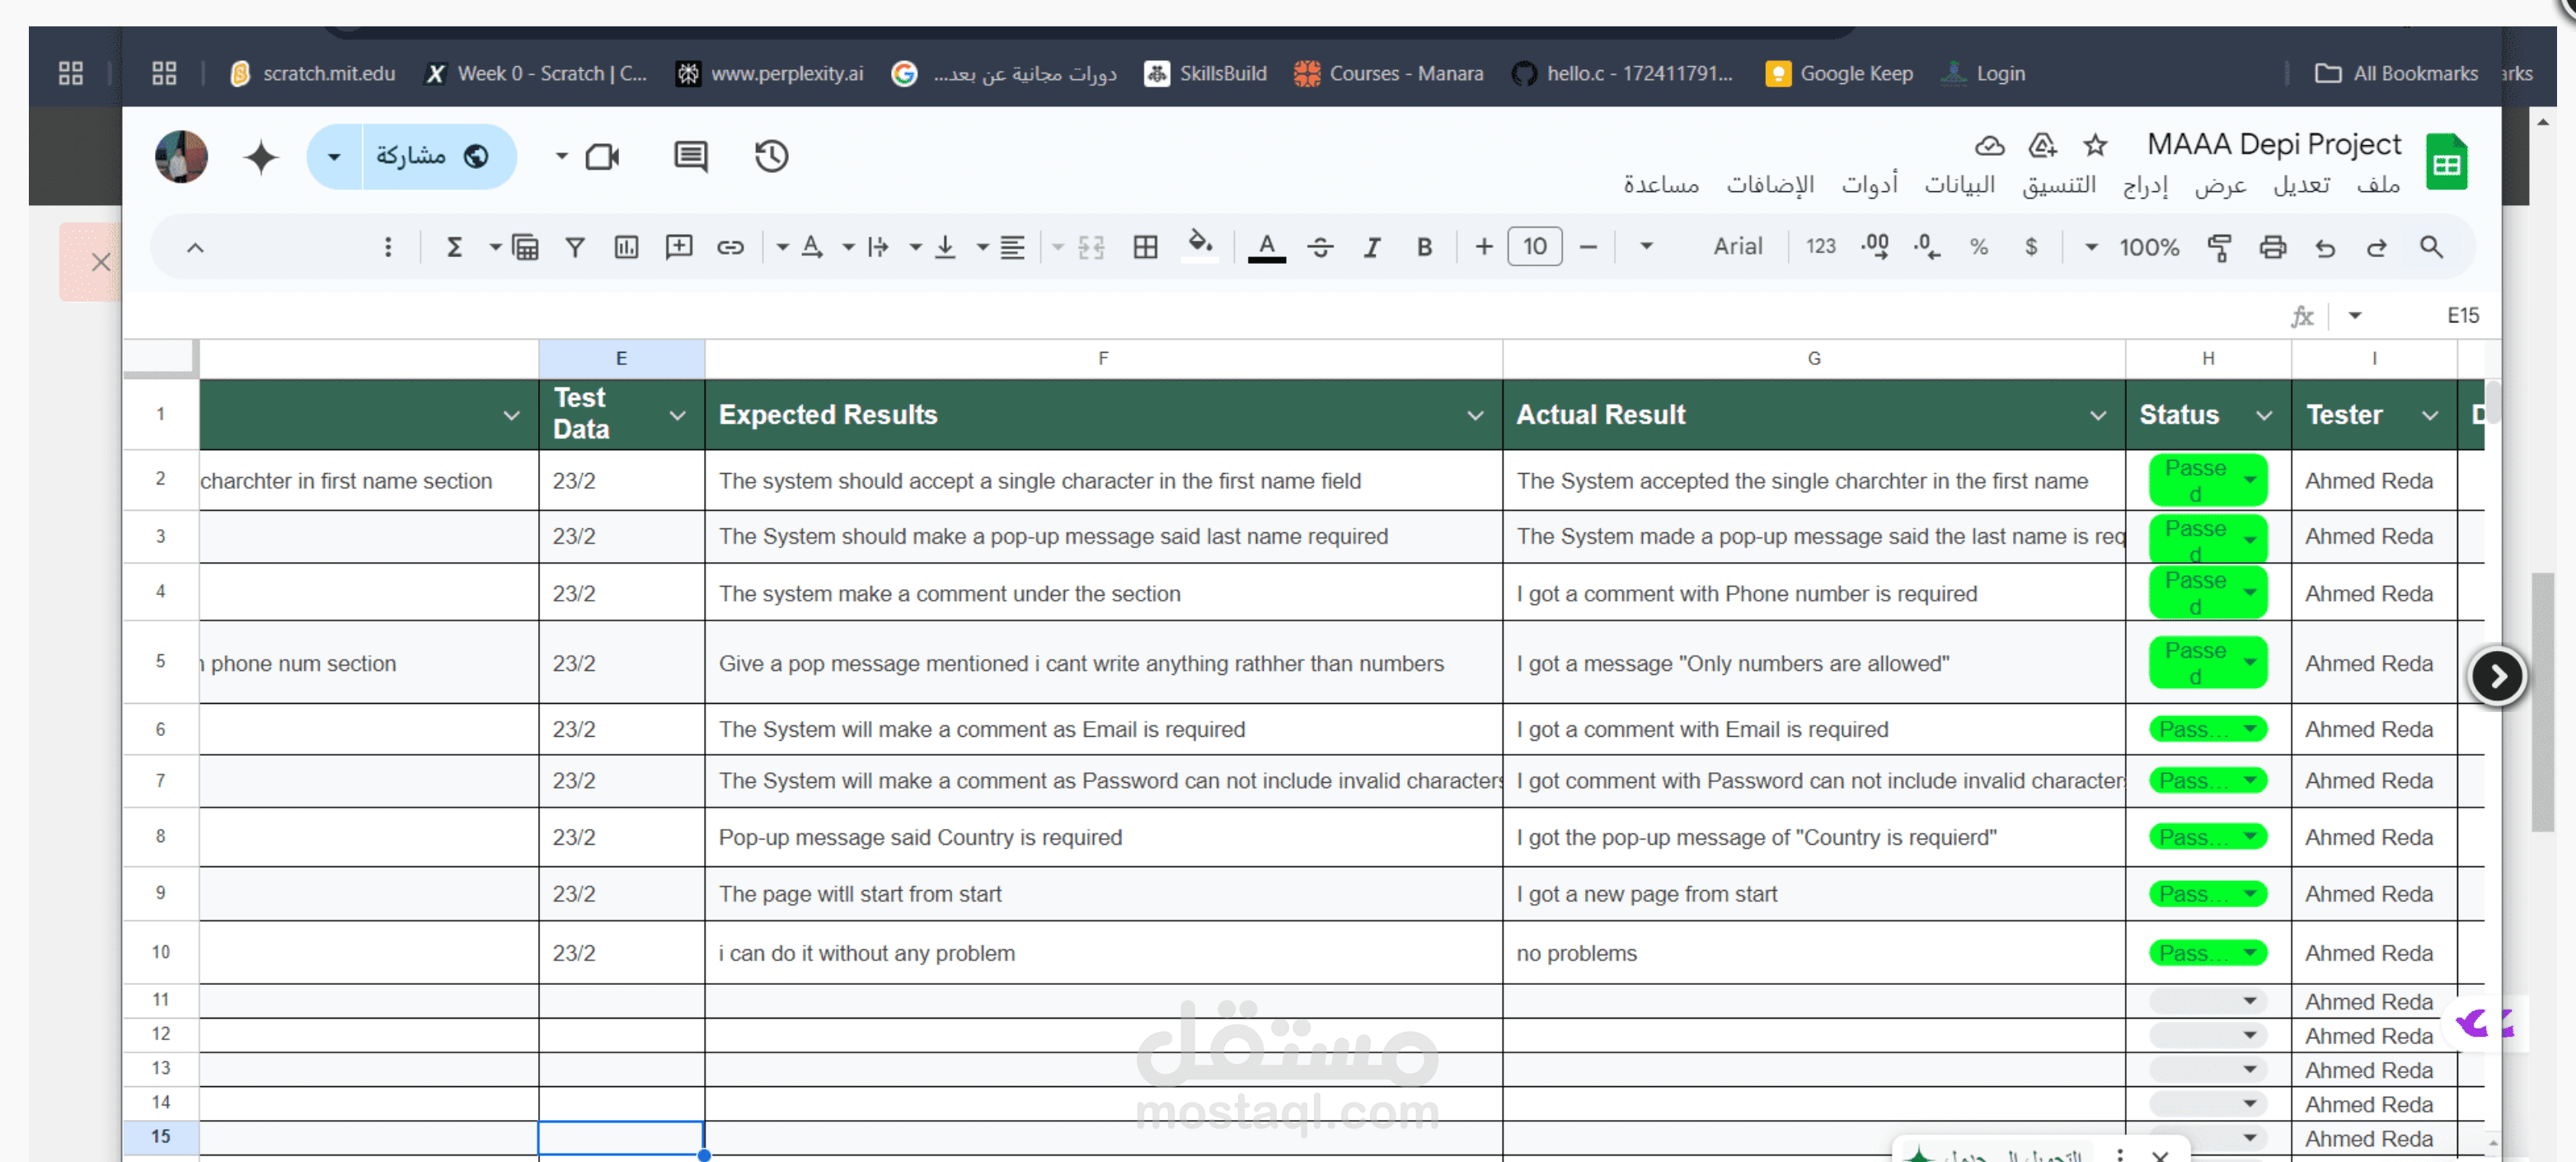Toggle italic formatting
The image size is (2576, 1162).
pyautogui.click(x=1372, y=247)
